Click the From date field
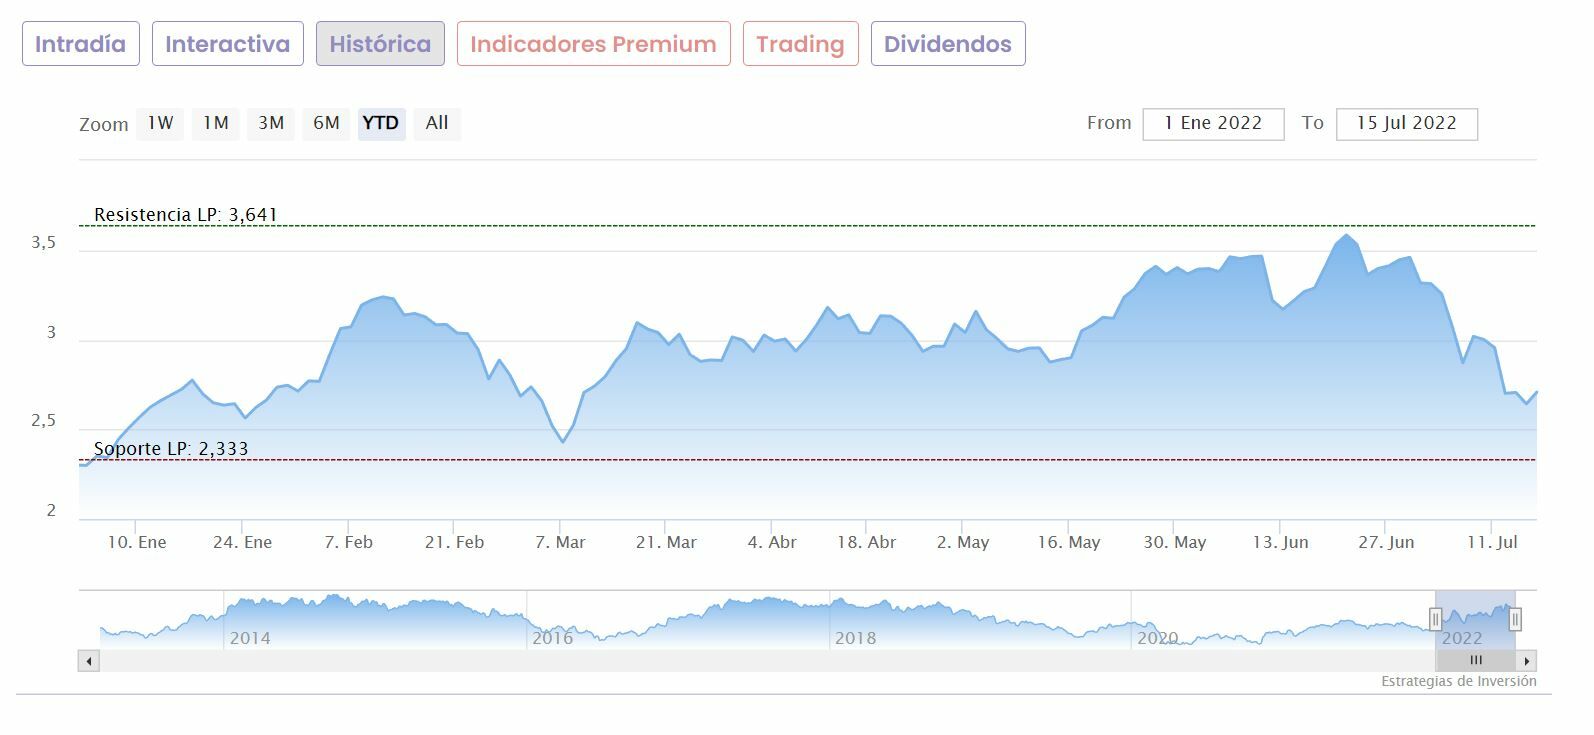Screen dimensions: 1594x735 pos(1213,123)
